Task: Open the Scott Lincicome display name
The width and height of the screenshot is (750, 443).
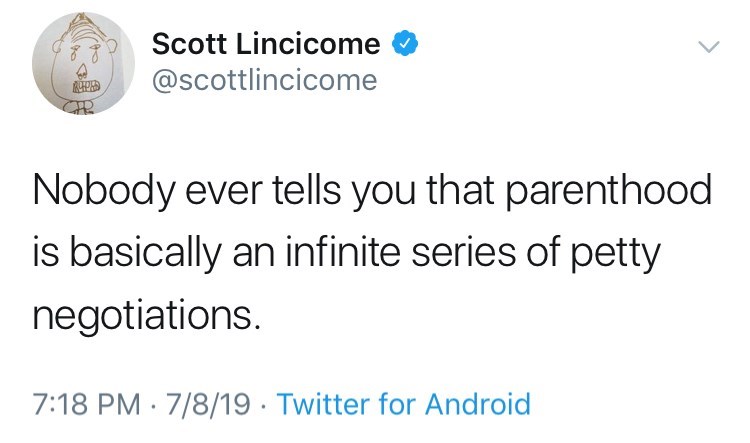Action: [265, 44]
